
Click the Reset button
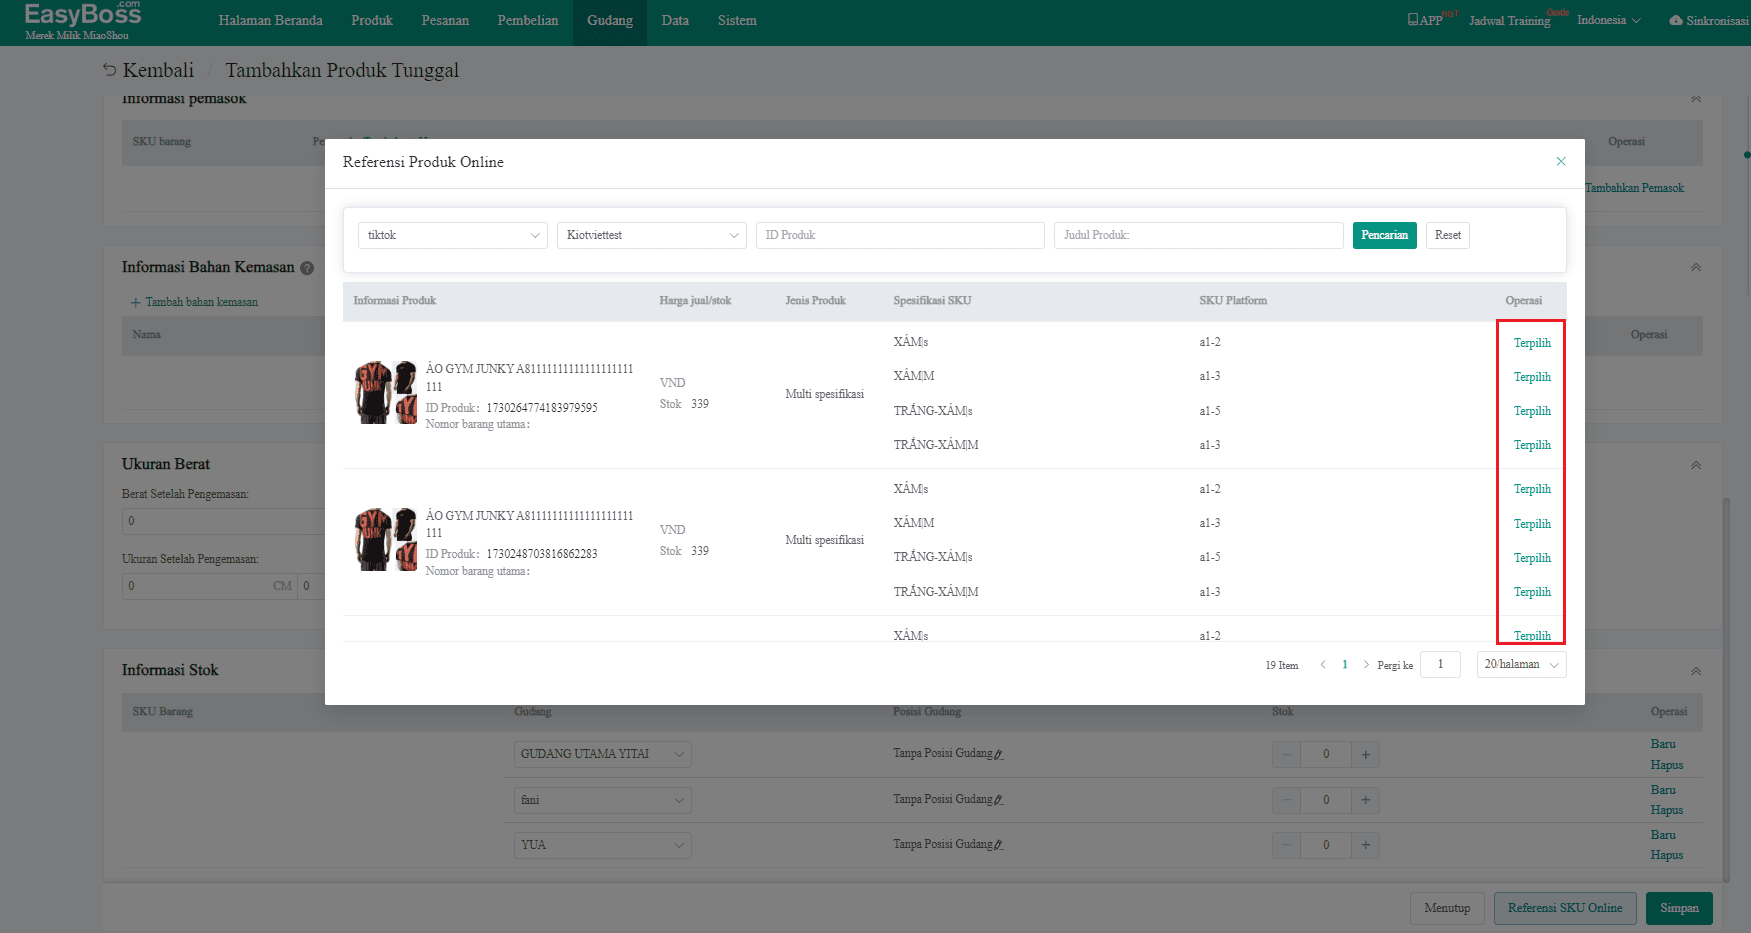pos(1448,235)
